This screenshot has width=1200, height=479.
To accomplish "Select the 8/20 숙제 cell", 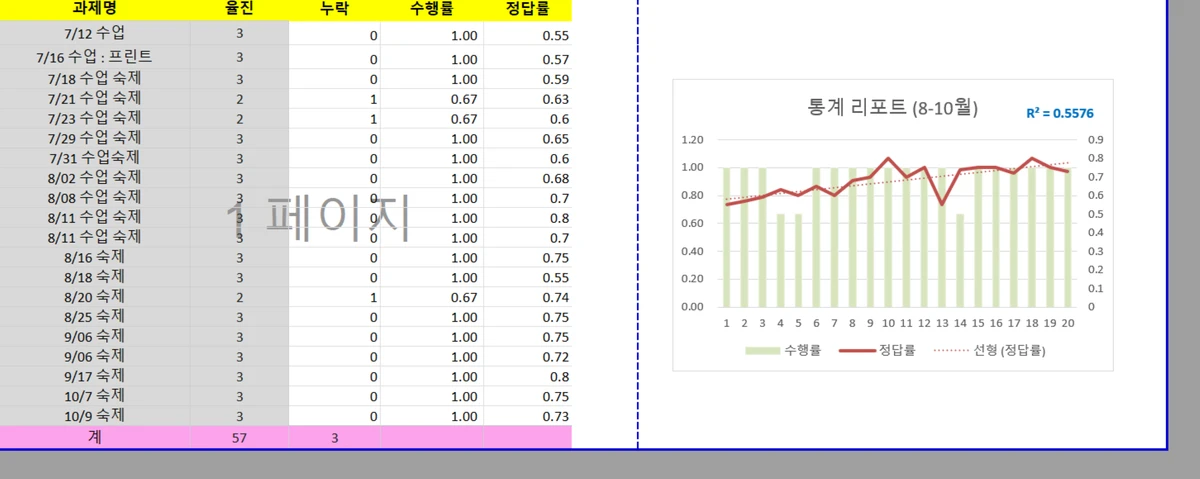I will [x=94, y=297].
